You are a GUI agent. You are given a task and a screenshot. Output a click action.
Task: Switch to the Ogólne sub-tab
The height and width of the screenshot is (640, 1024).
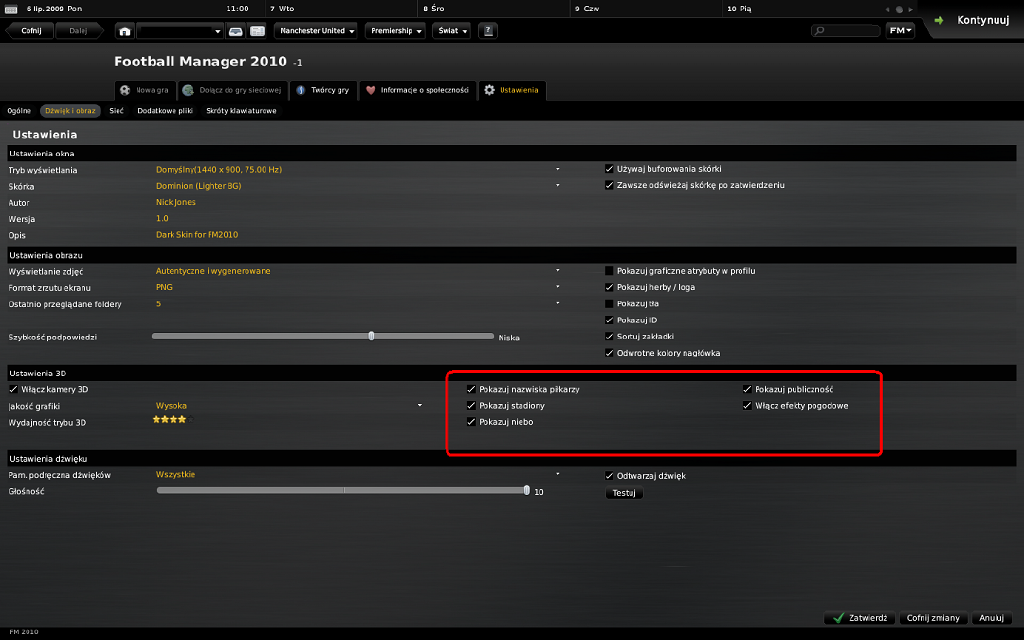(19, 111)
